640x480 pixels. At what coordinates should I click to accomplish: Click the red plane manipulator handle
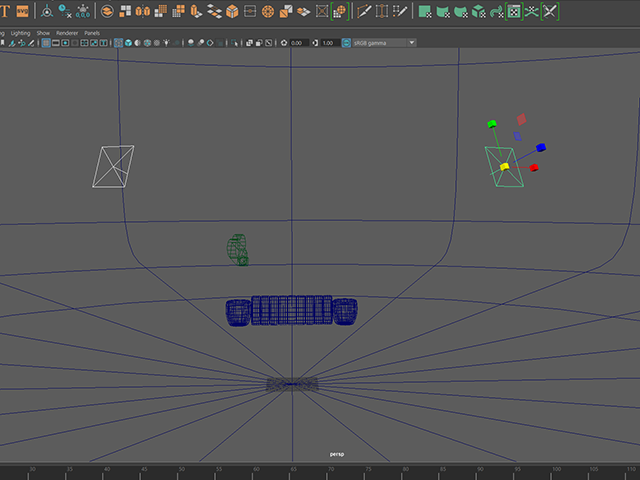click(521, 119)
